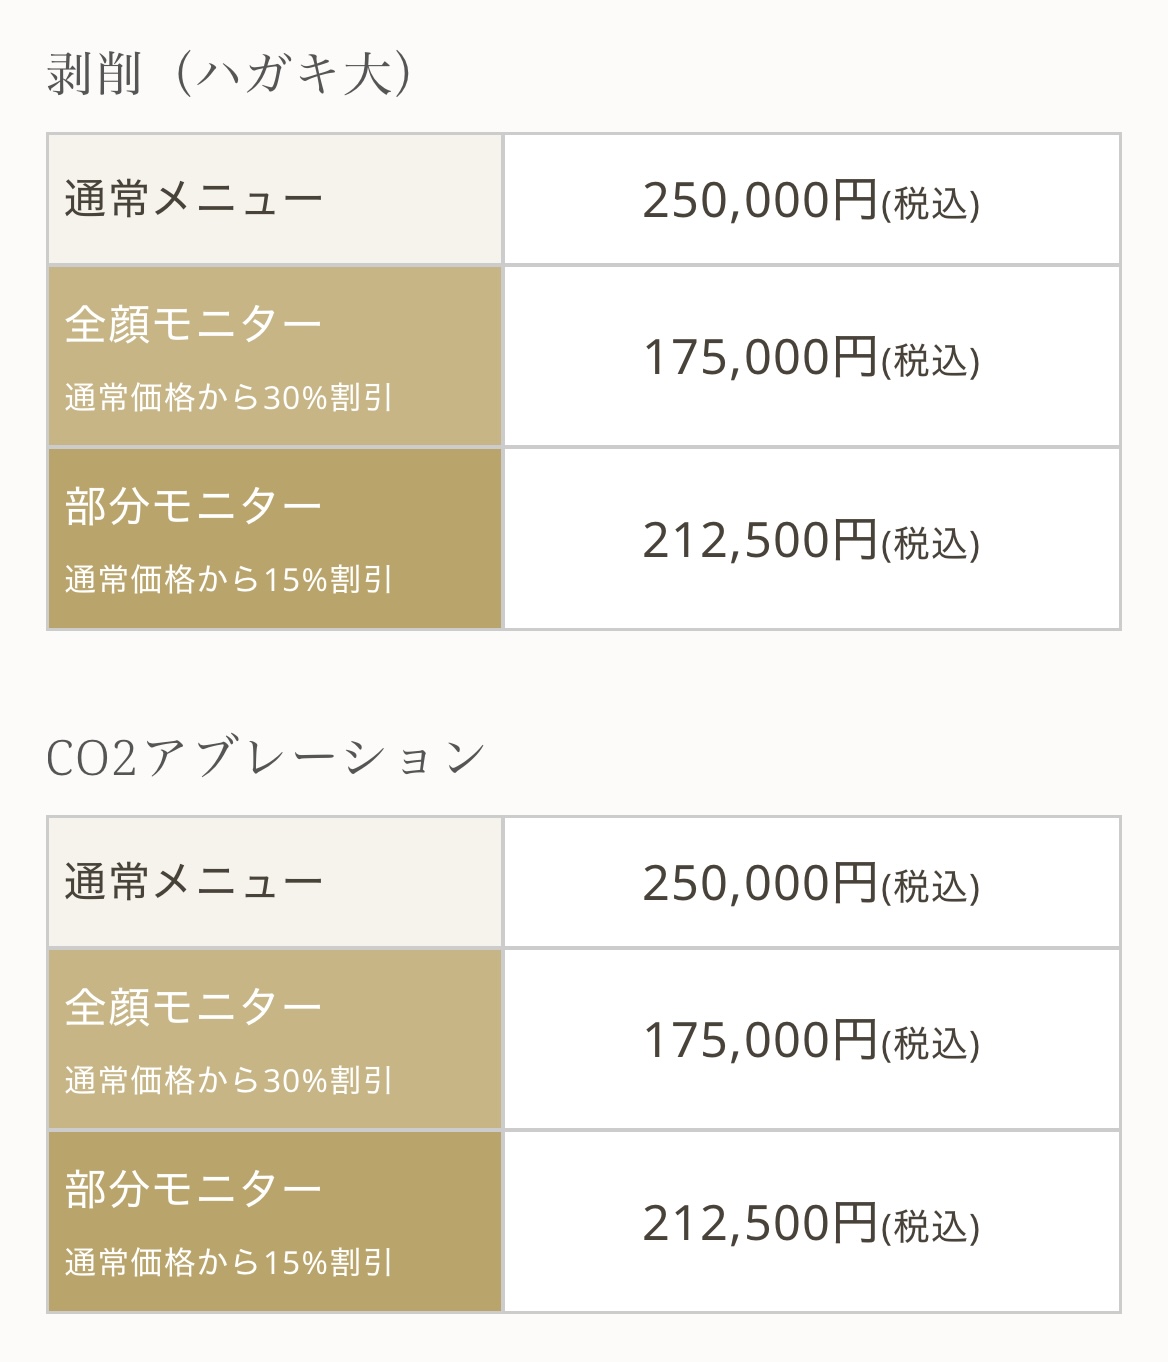Screen dimensions: 1168x1362
Task: Click 通常価格から30%割引 note in 剥削 table
Action: point(229,398)
